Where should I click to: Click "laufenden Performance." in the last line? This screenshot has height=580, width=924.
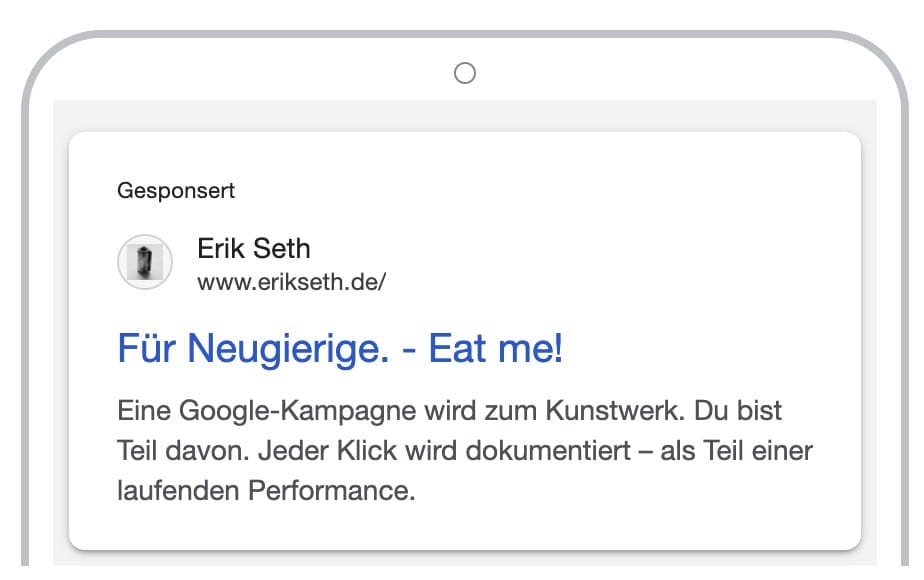click(x=266, y=492)
